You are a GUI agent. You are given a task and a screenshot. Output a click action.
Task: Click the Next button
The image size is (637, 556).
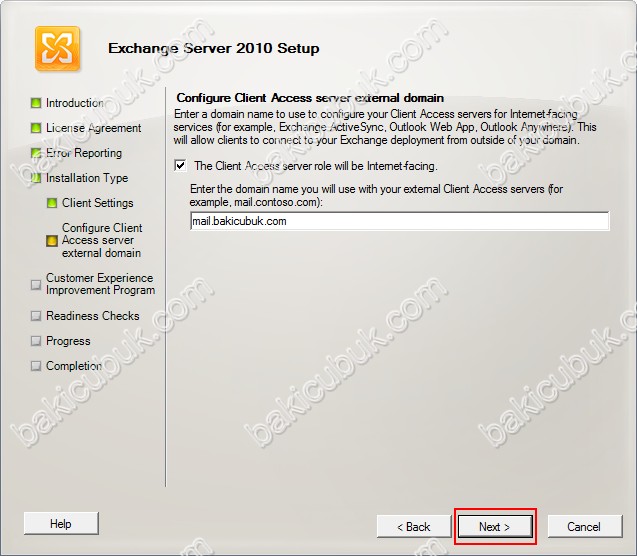click(x=495, y=527)
